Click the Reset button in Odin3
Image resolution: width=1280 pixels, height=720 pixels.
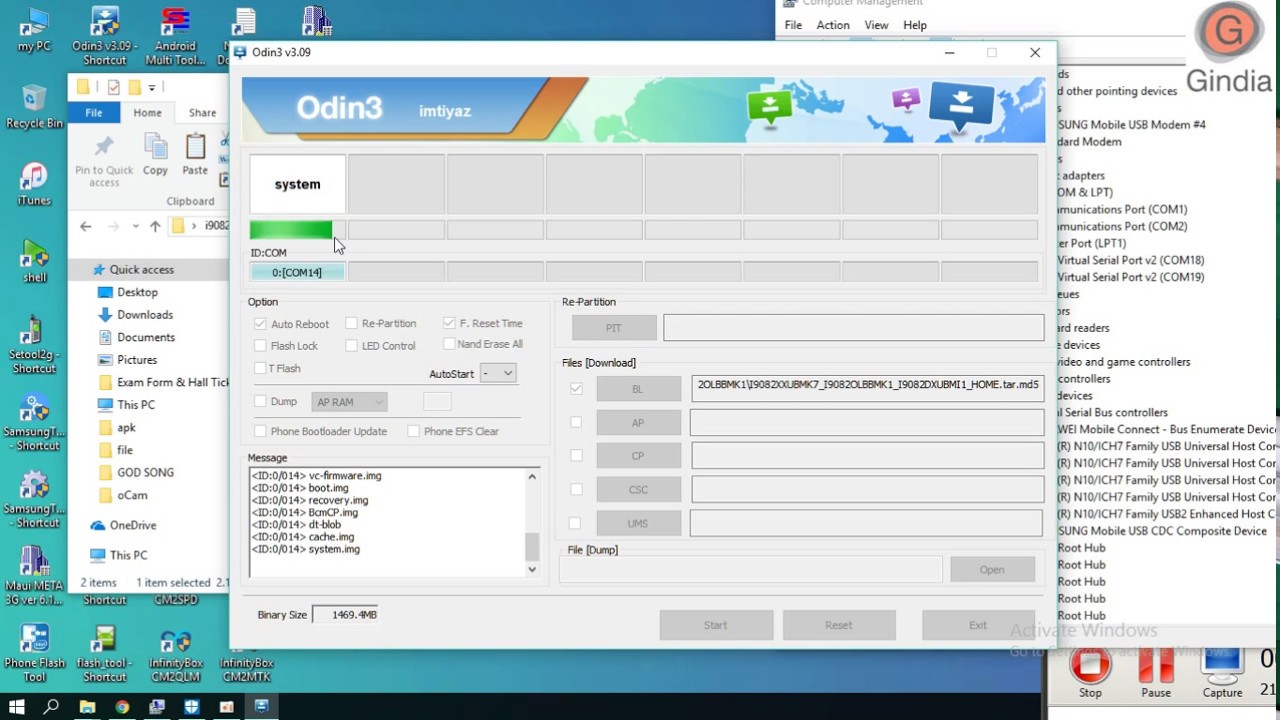pyautogui.click(x=839, y=625)
